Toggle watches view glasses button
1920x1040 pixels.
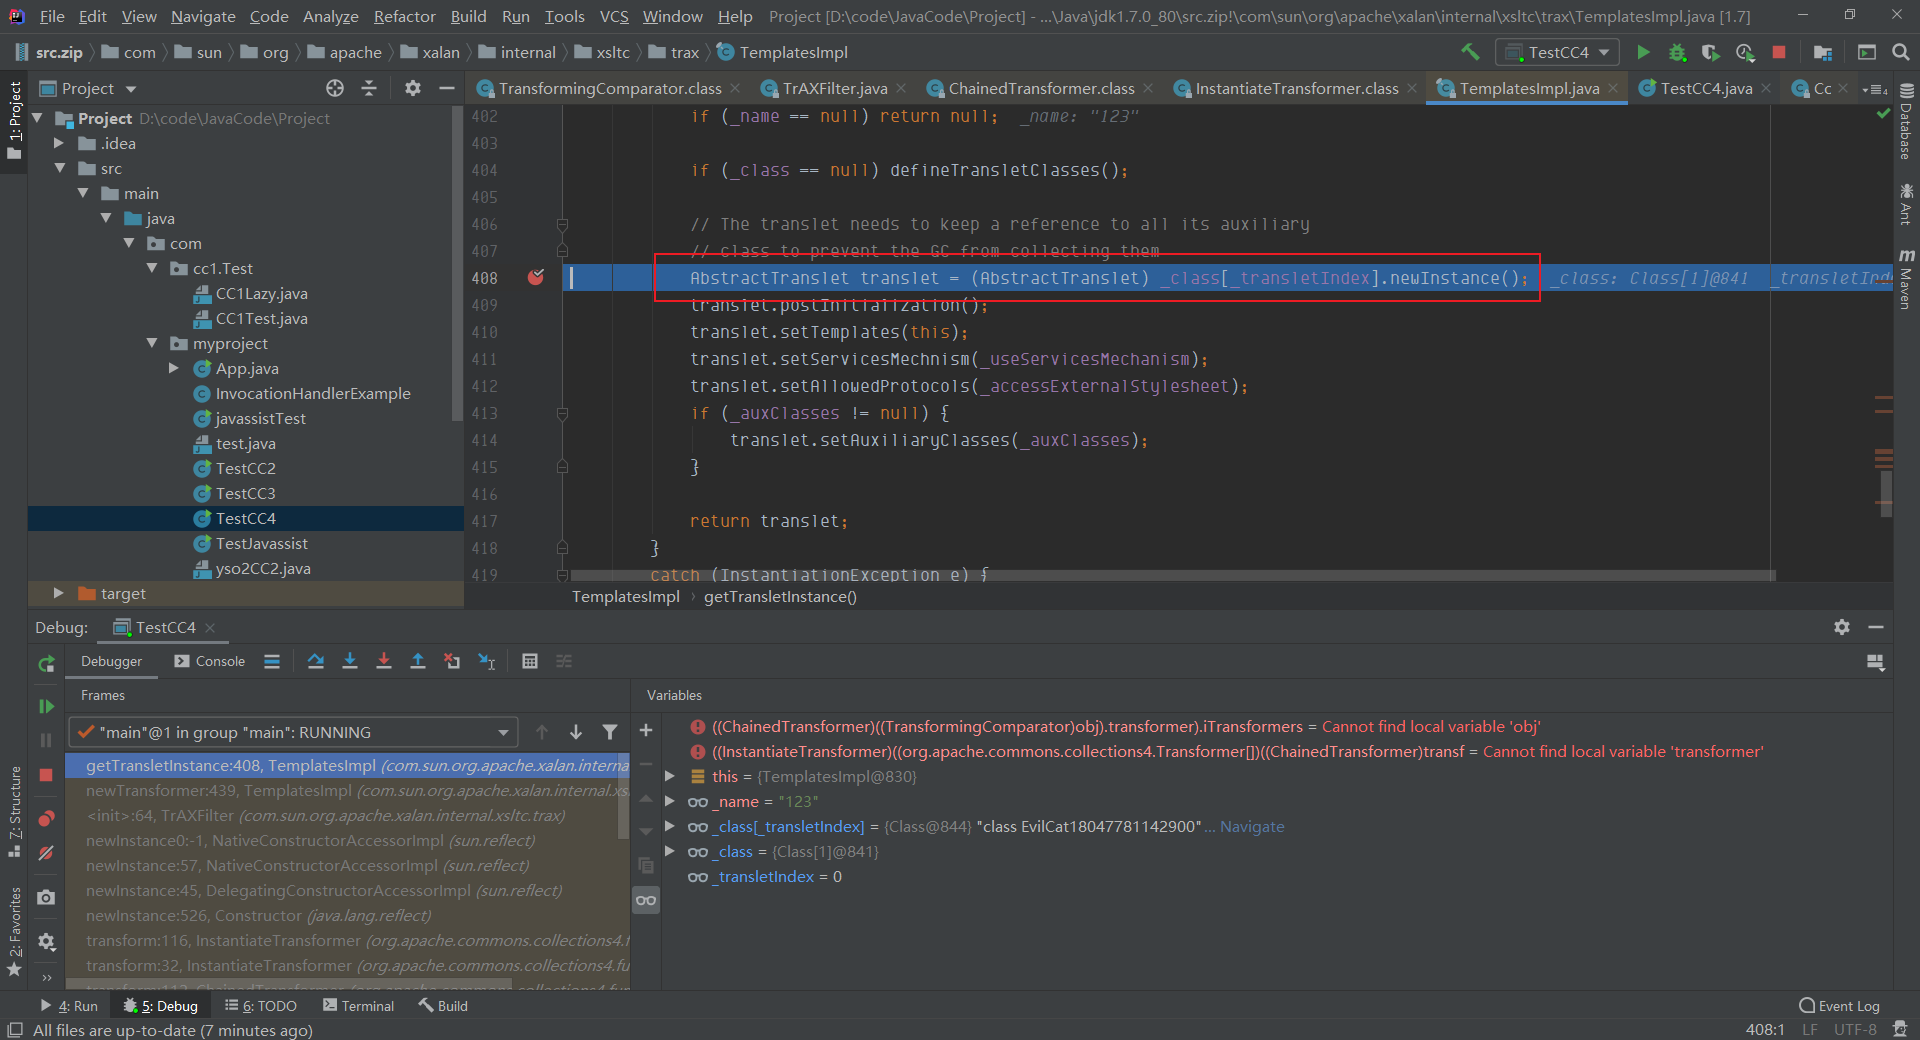[646, 900]
